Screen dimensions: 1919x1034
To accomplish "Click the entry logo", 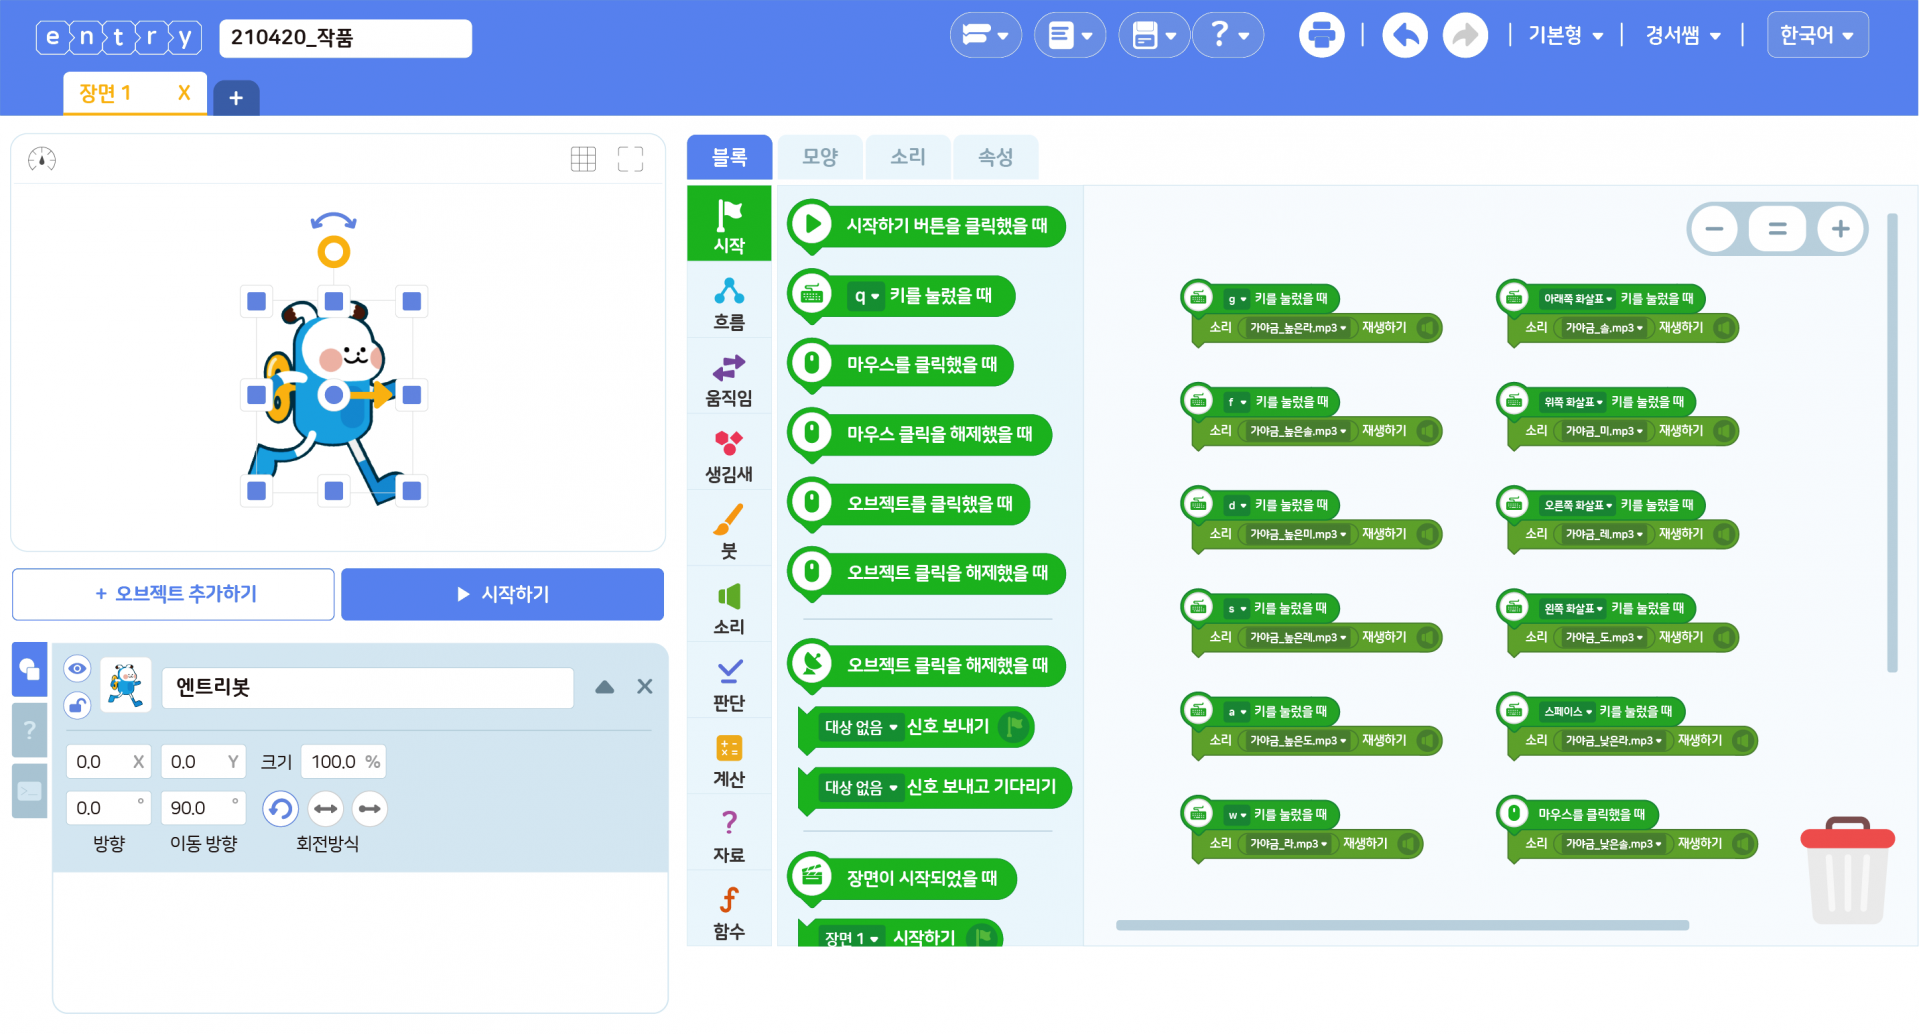I will pyautogui.click(x=119, y=38).
